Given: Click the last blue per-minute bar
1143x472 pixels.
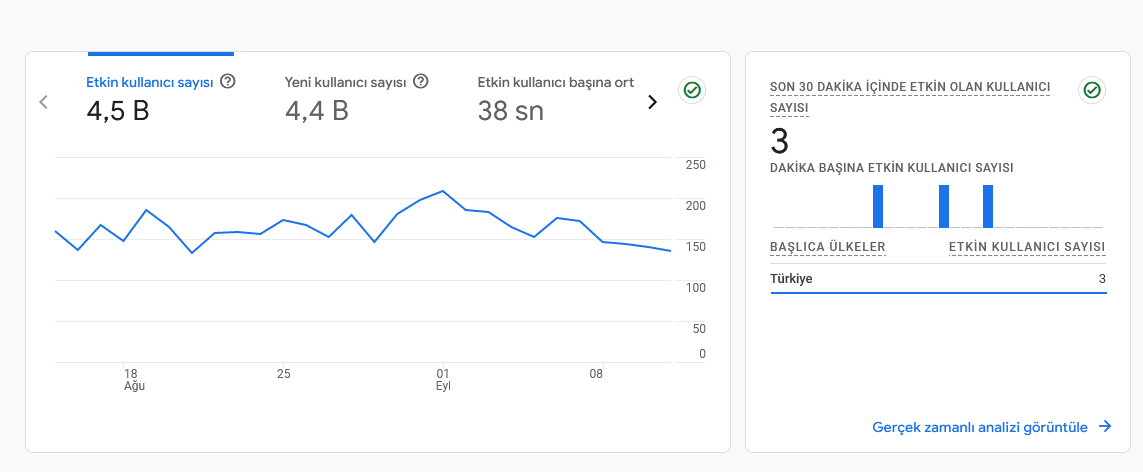Looking at the screenshot, I should tap(988, 206).
